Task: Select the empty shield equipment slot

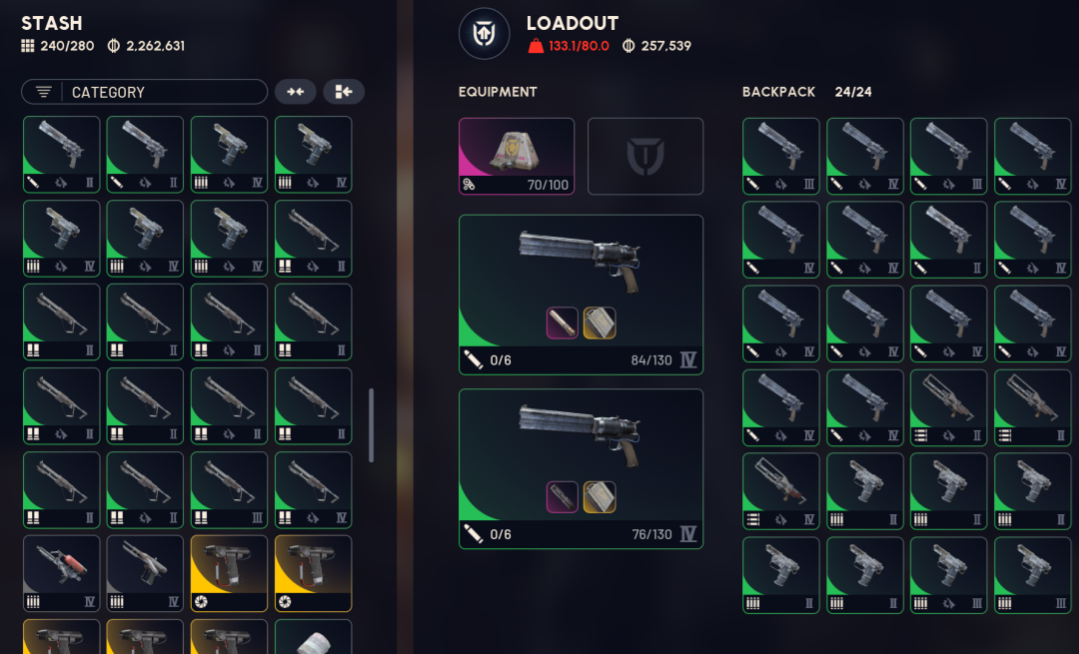Action: [645, 156]
